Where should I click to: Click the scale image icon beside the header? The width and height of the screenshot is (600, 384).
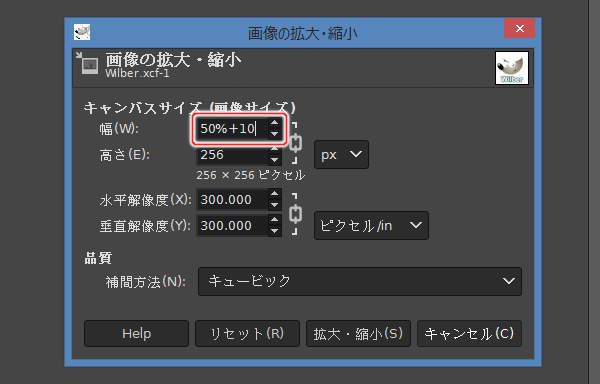point(87,63)
